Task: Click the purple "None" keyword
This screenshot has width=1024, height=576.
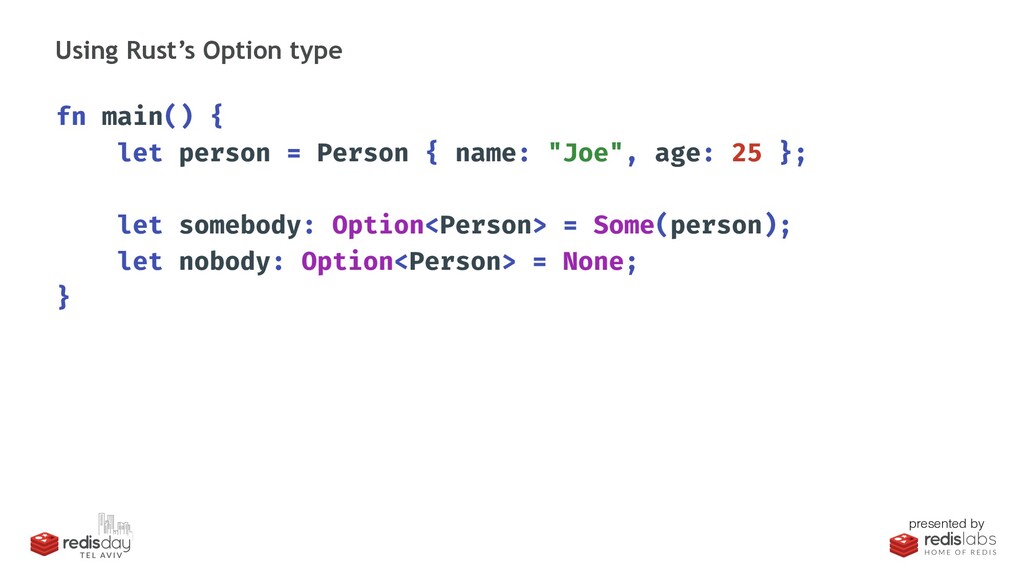Action: coord(593,261)
